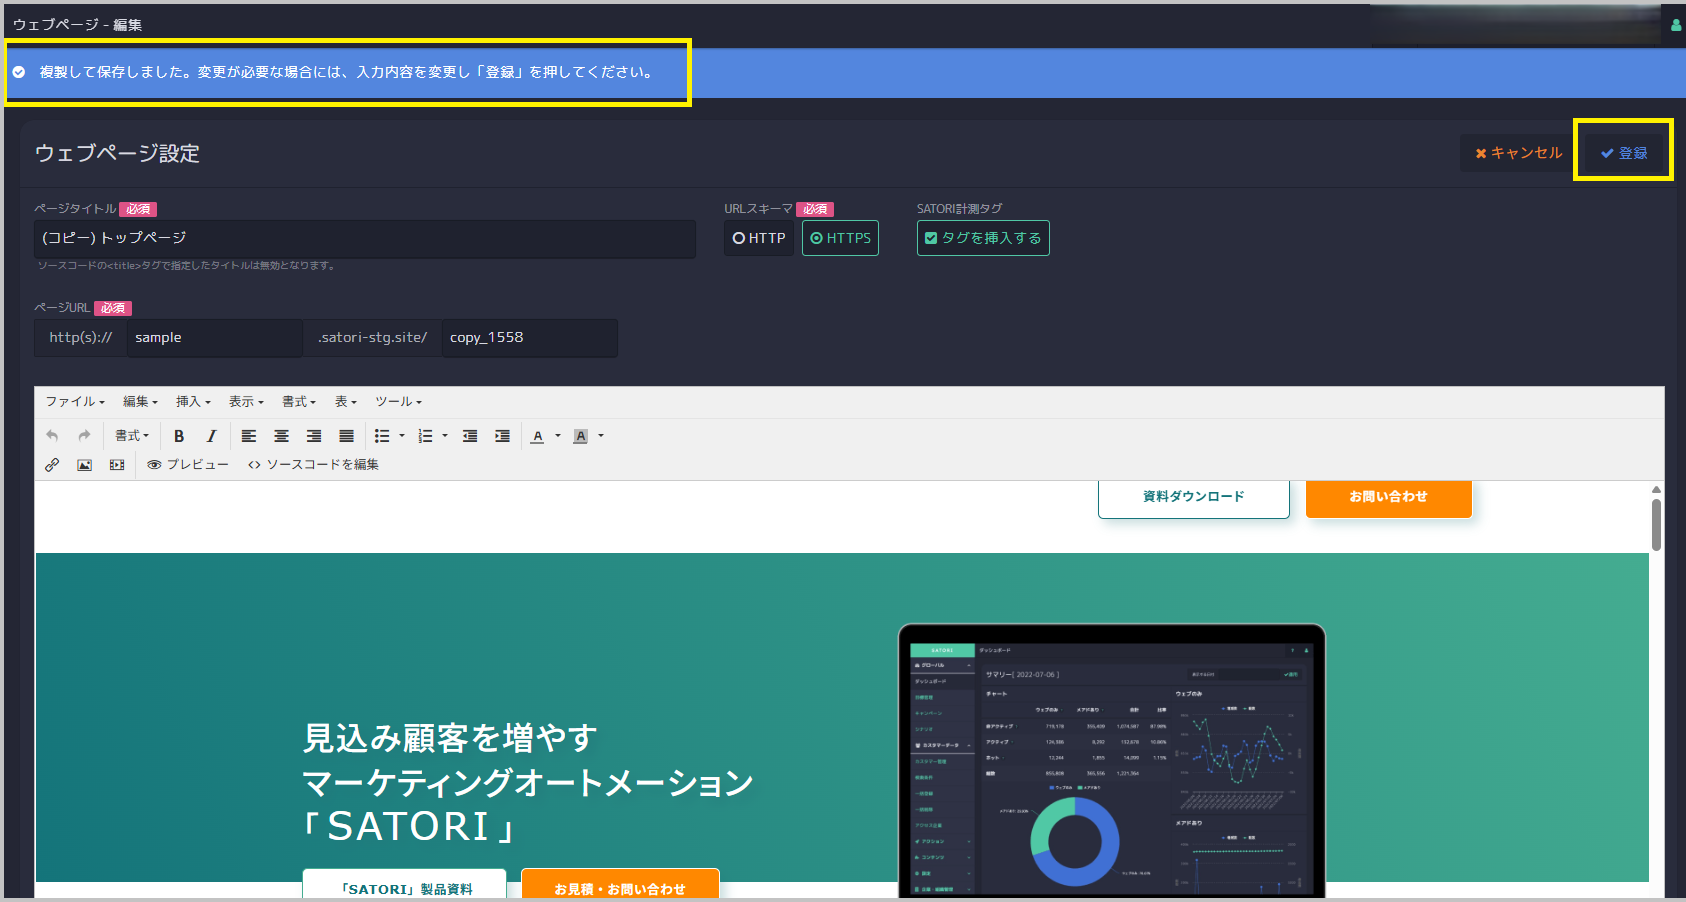
Task: Click the ウェブページ設定 heading
Action: click(117, 153)
